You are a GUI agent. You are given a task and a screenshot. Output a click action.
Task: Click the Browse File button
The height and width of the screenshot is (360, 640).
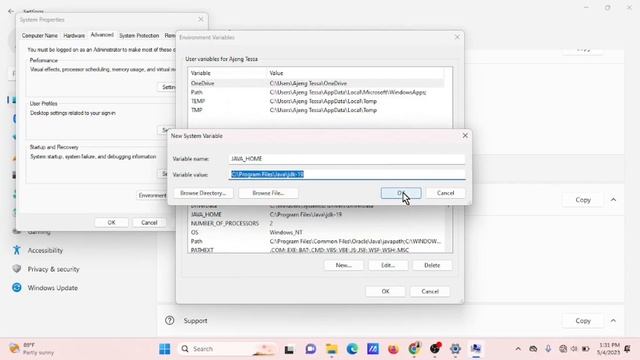tap(268, 193)
